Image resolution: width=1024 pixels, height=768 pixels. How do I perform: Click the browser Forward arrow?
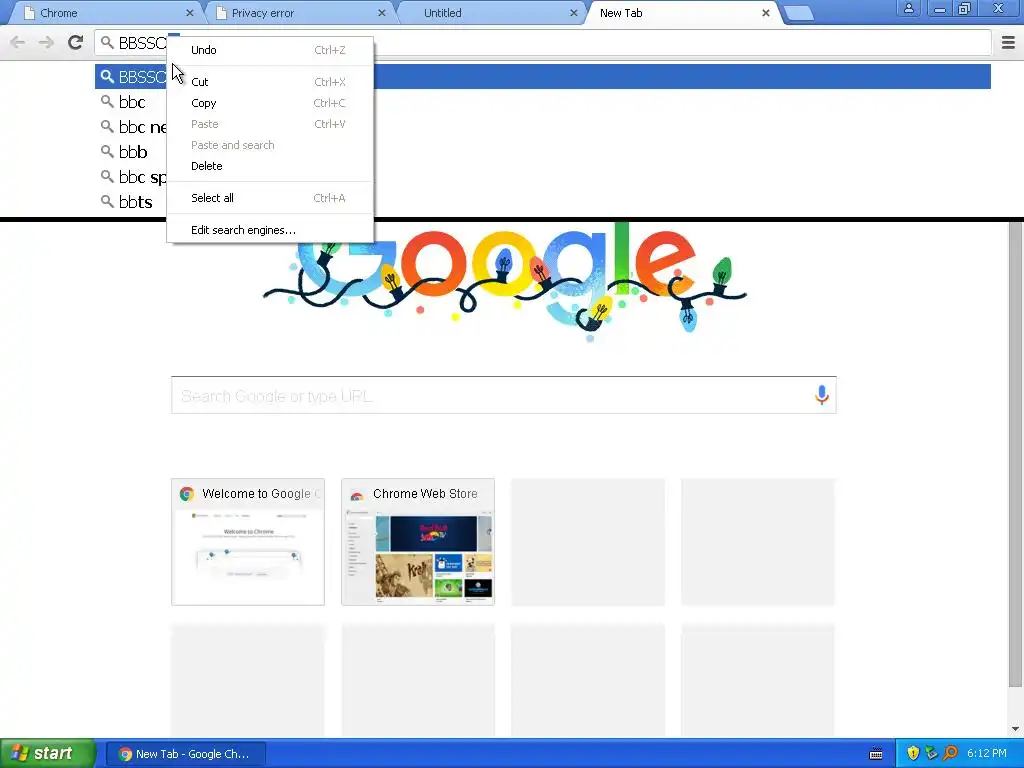(46, 42)
